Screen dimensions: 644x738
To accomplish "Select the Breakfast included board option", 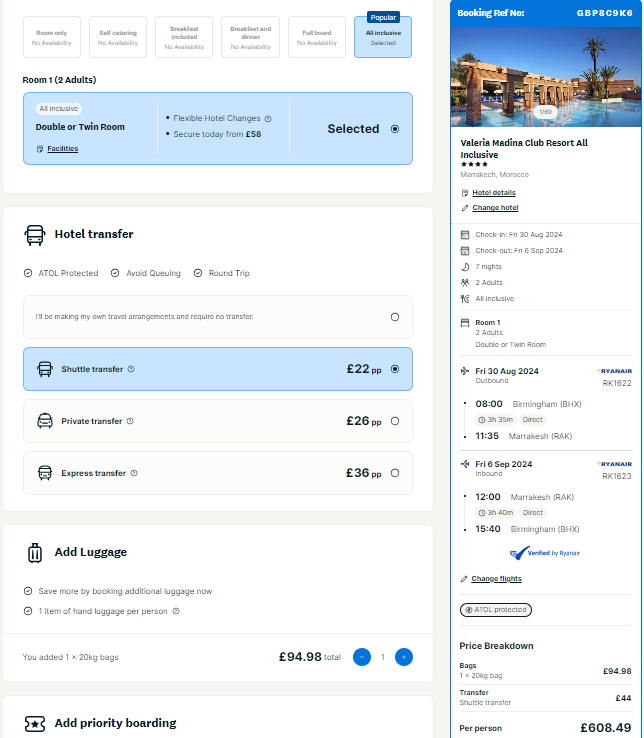I will coord(184,37).
